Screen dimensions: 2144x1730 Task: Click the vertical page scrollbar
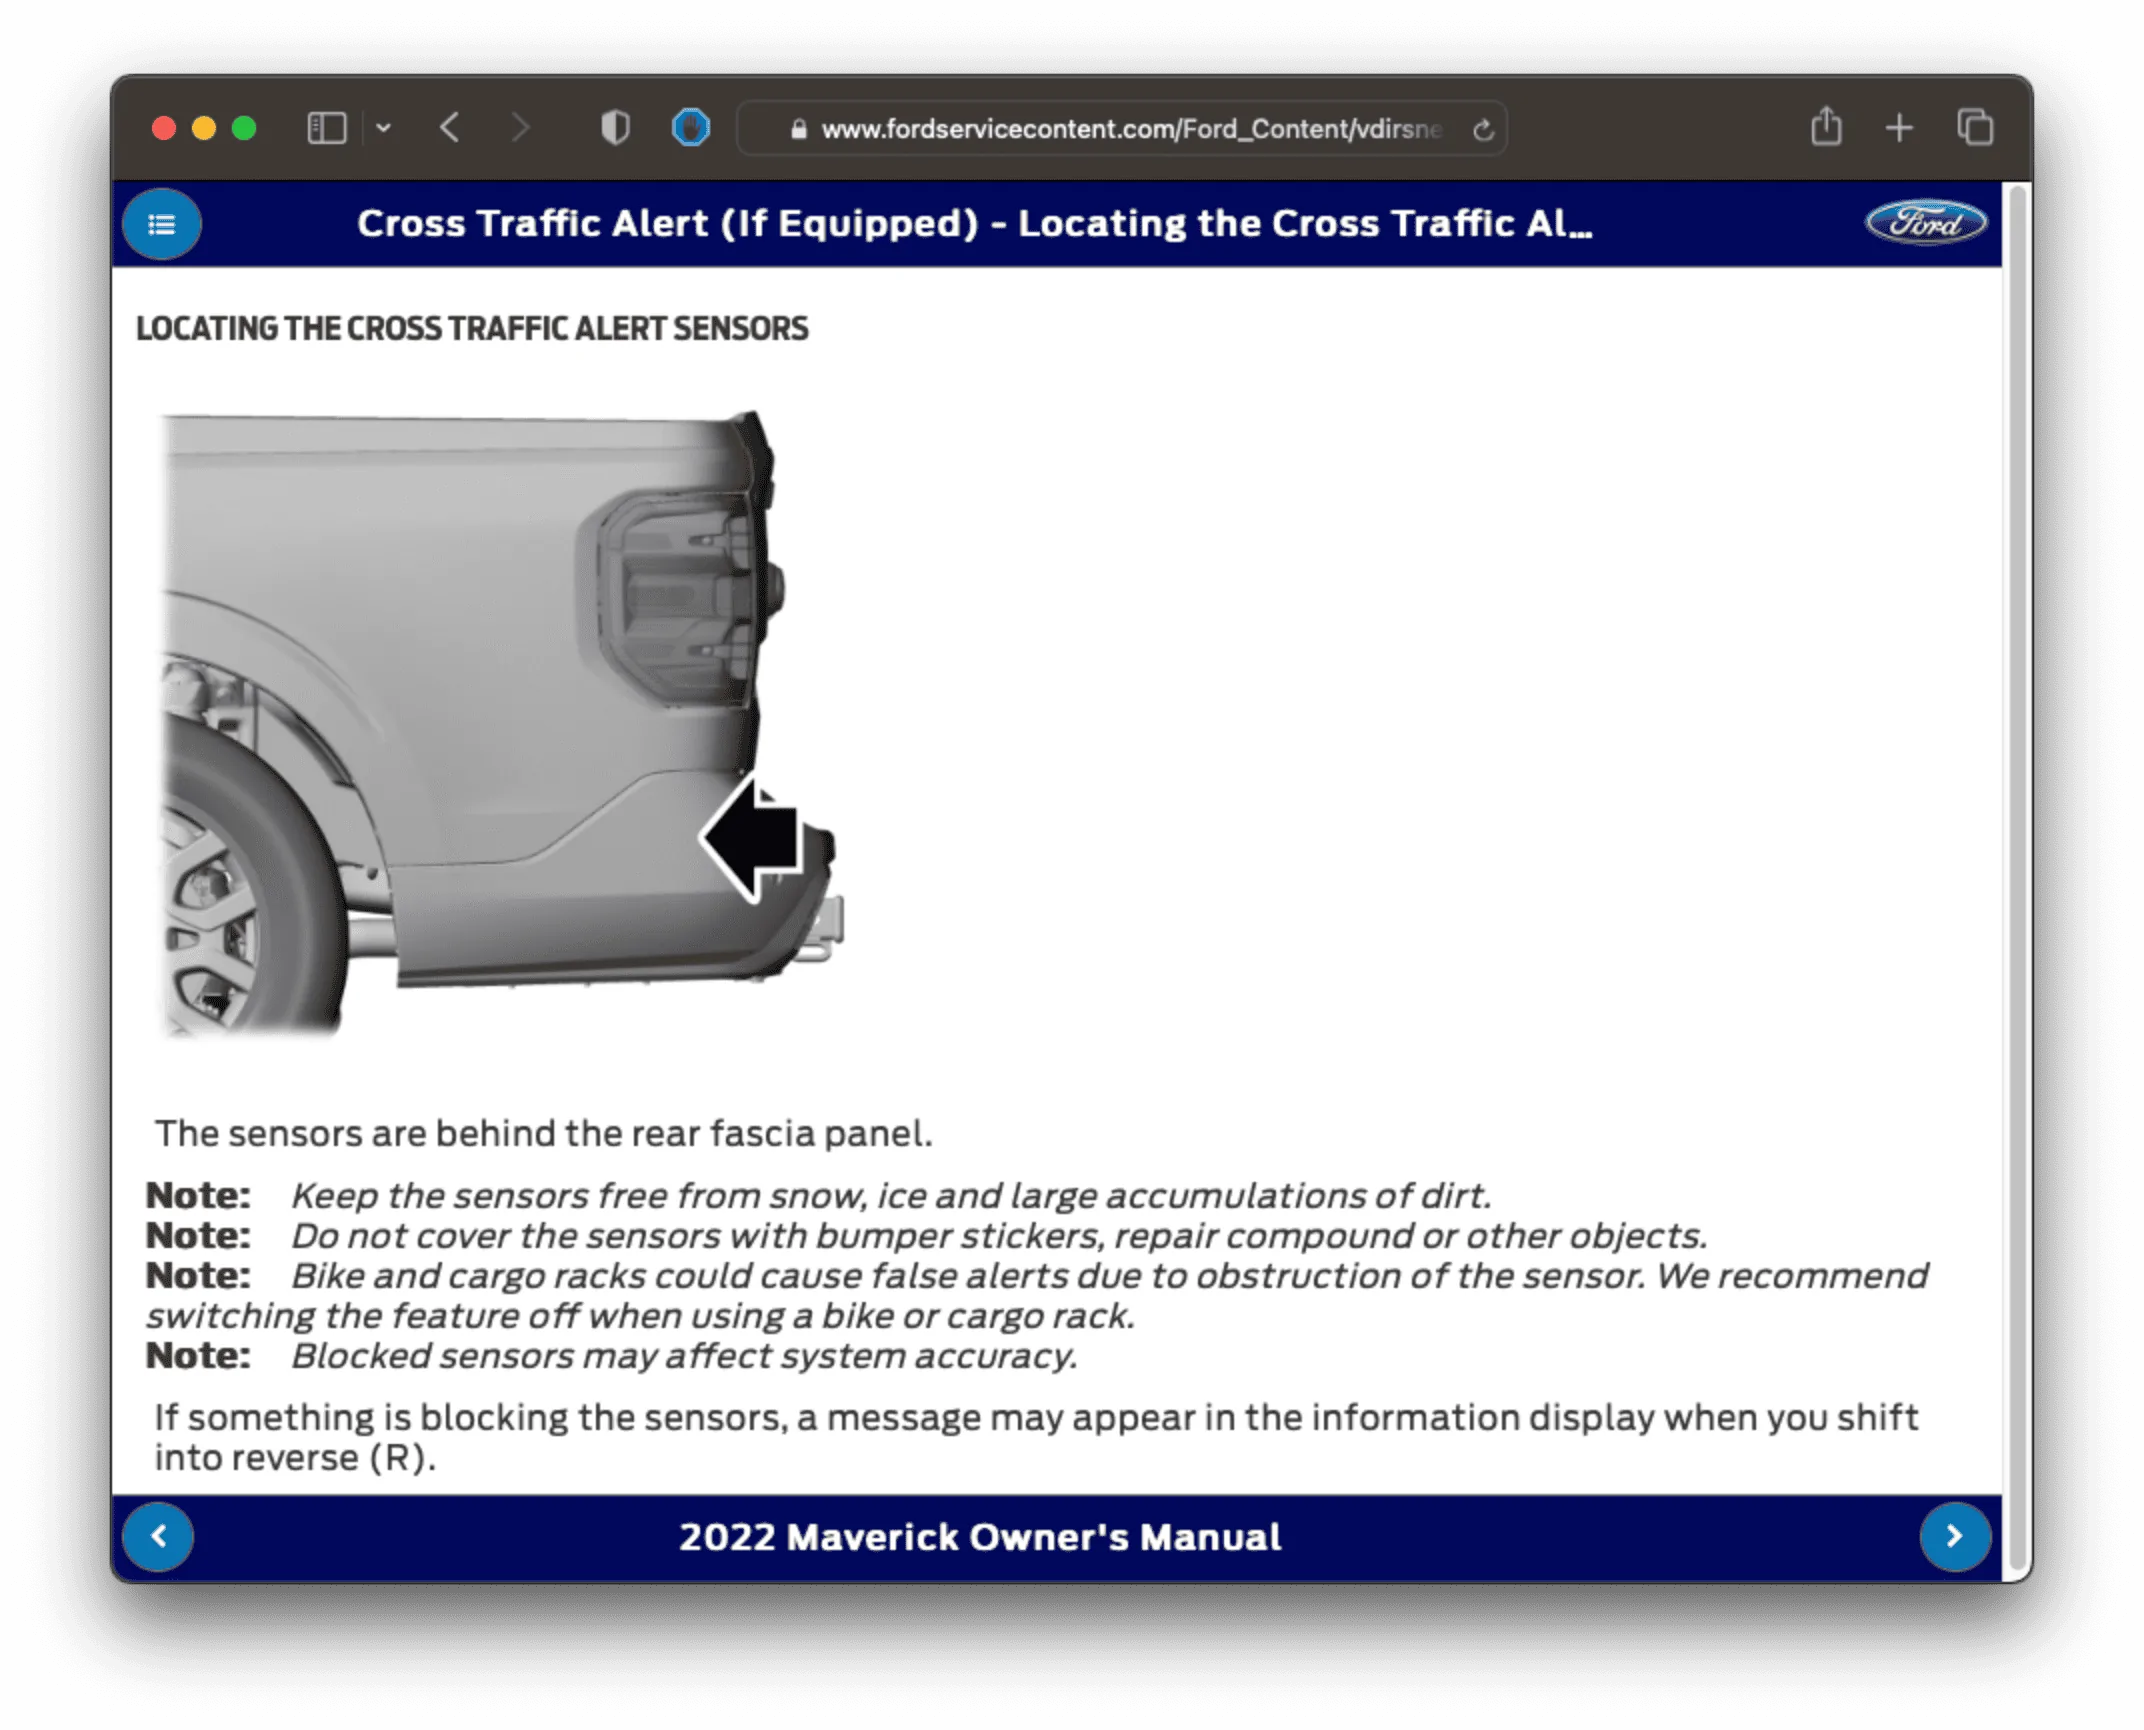(x=2018, y=879)
